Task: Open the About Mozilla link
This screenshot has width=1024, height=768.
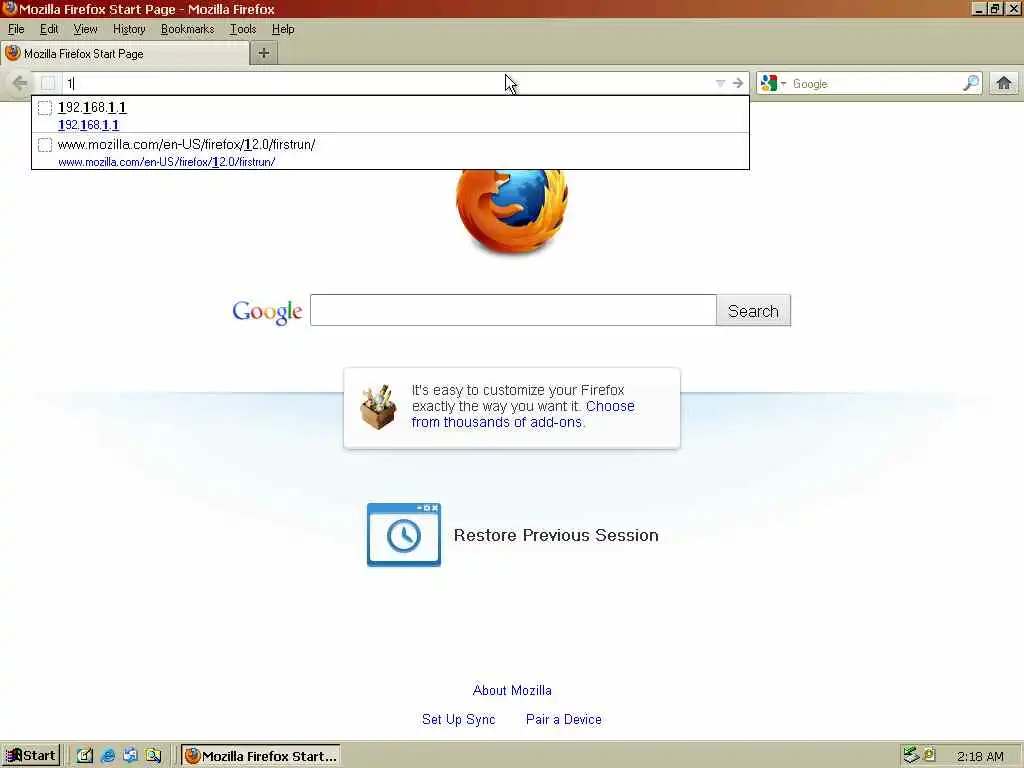Action: pyautogui.click(x=512, y=690)
